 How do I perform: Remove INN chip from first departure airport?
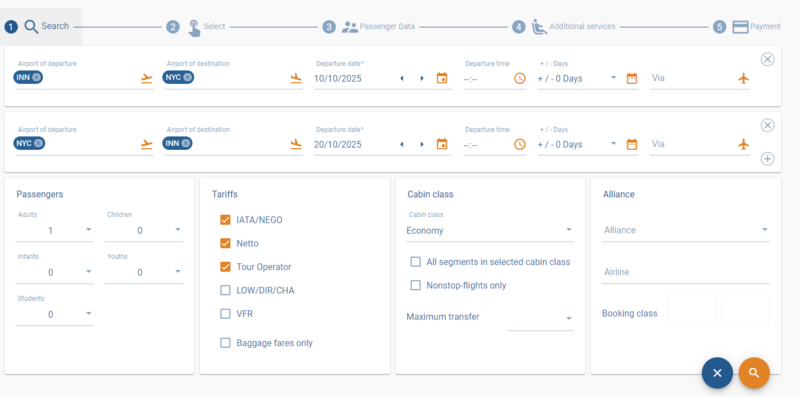tap(36, 78)
